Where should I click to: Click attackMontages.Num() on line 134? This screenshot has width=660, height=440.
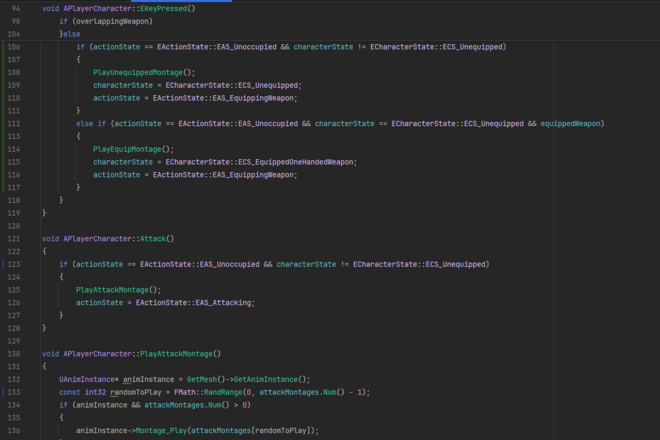187,405
